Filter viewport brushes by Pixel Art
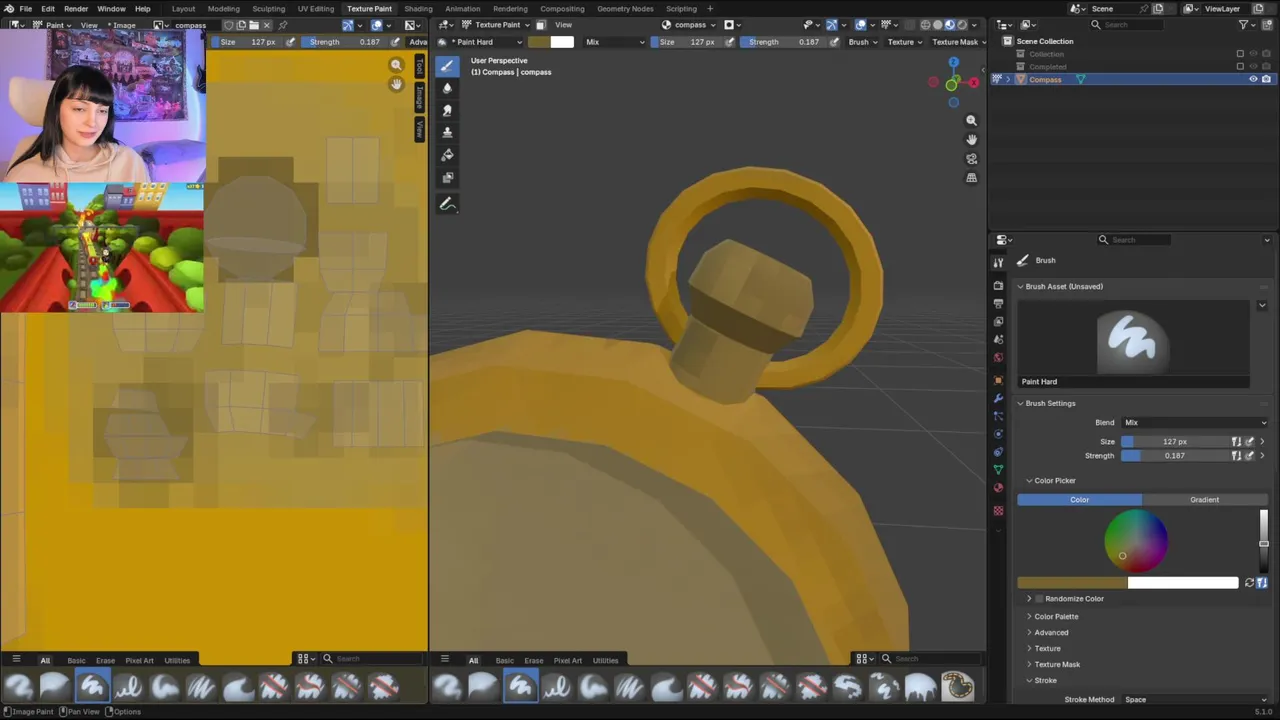1280x720 pixels. [567, 660]
